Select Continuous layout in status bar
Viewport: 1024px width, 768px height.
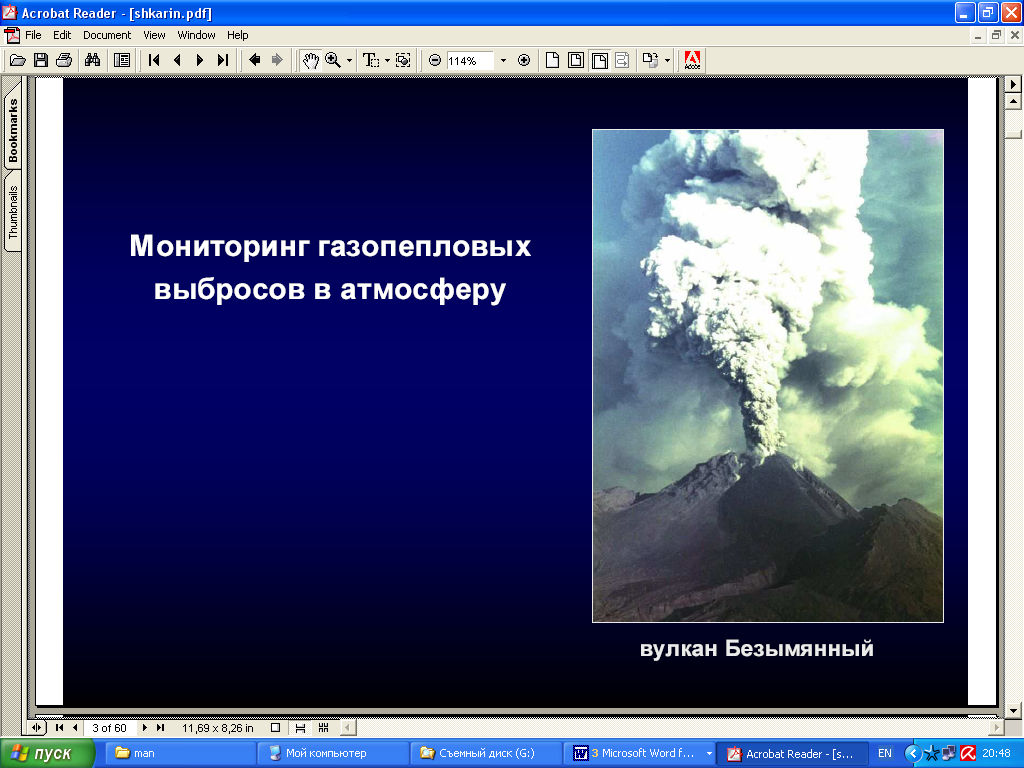point(300,728)
